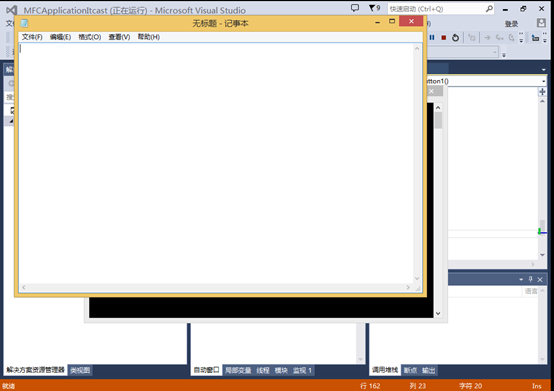Click the 语言 column header
554x391 pixels.
point(531,291)
